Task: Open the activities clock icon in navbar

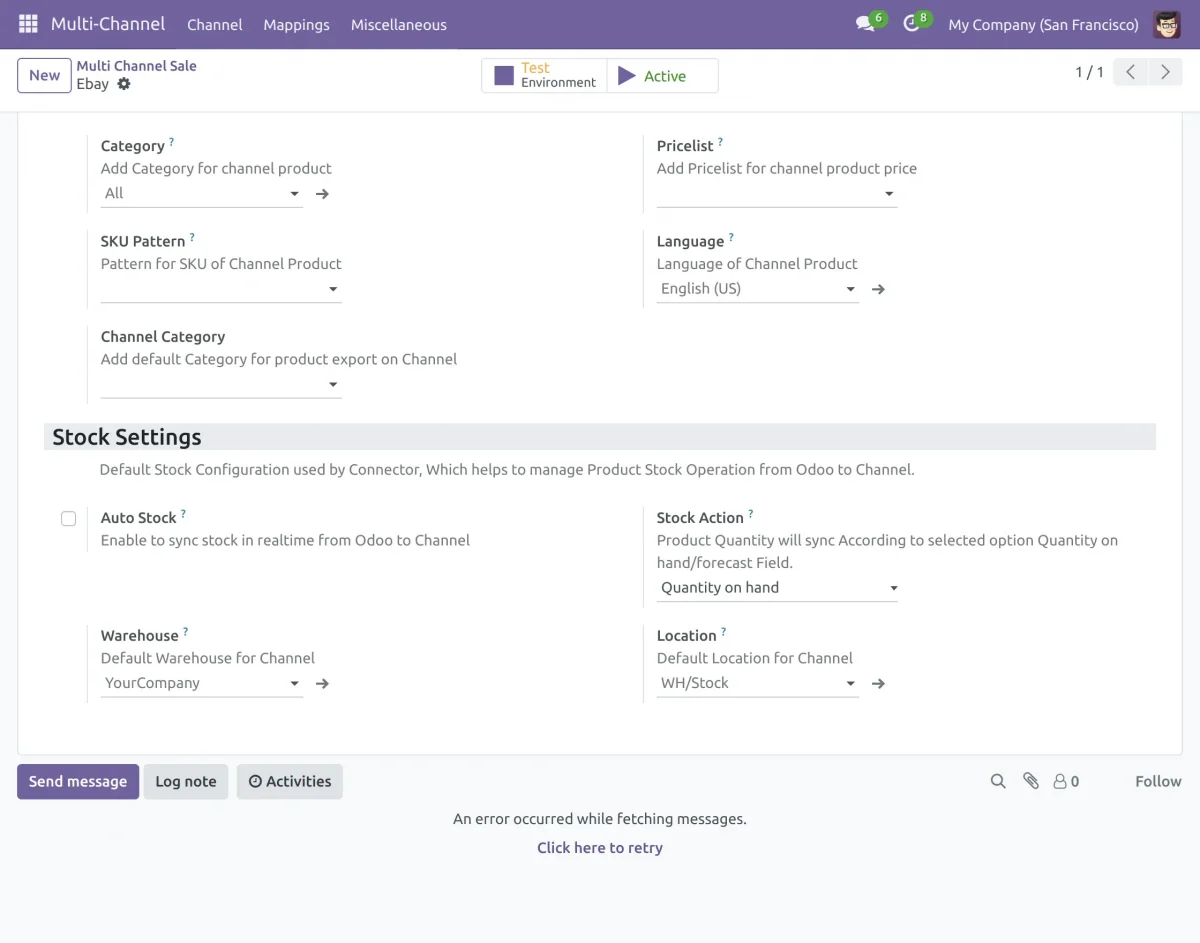Action: pos(911,24)
